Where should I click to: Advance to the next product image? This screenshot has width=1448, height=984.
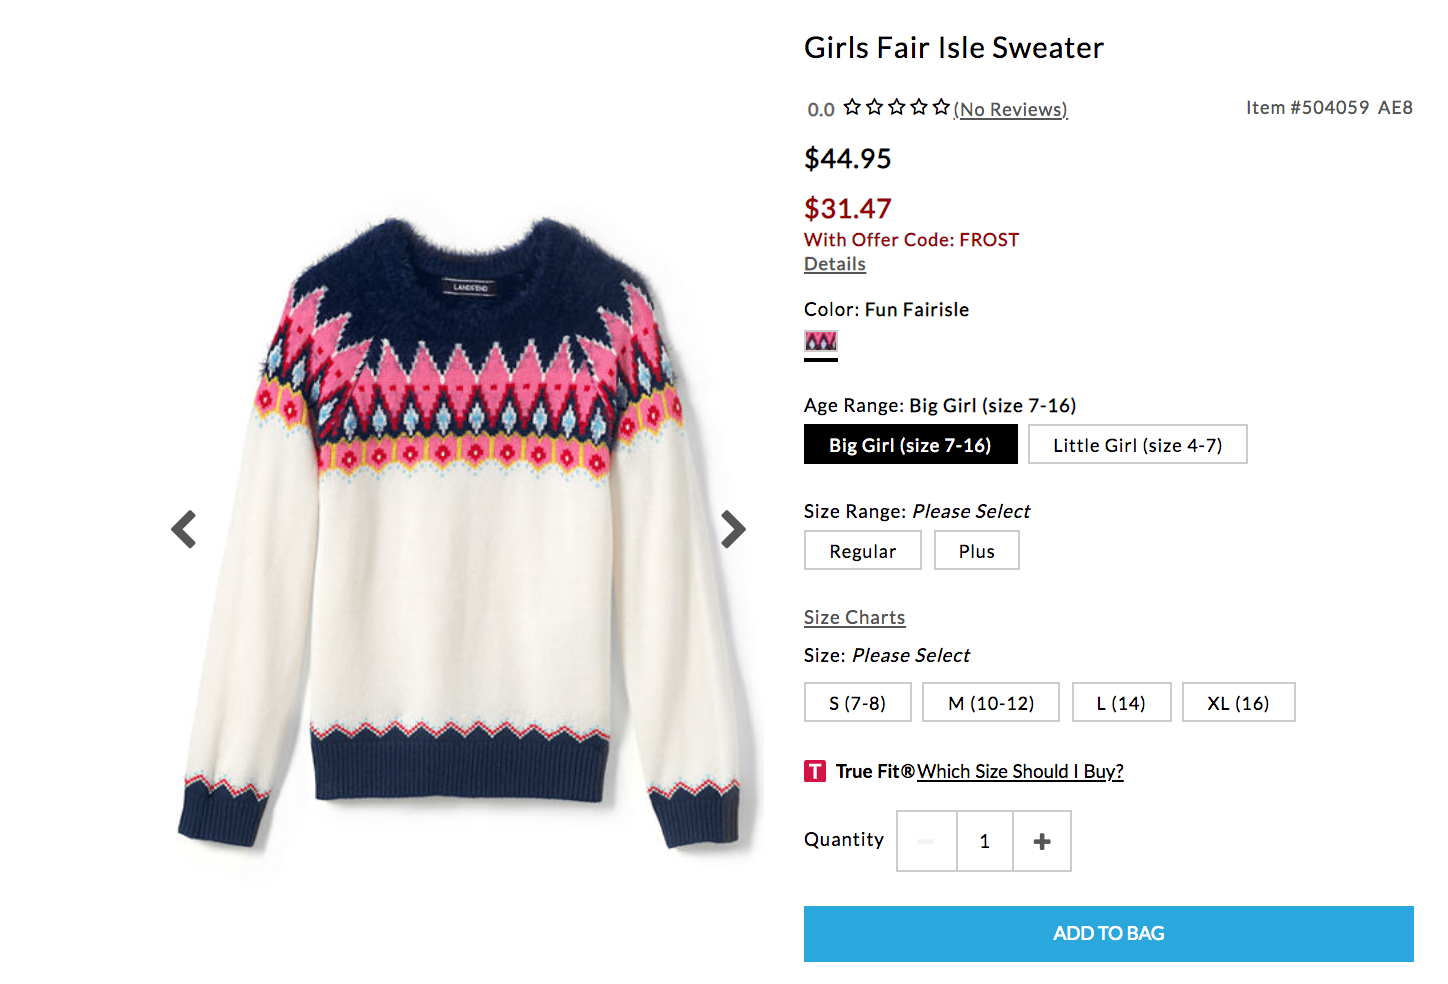[733, 529]
